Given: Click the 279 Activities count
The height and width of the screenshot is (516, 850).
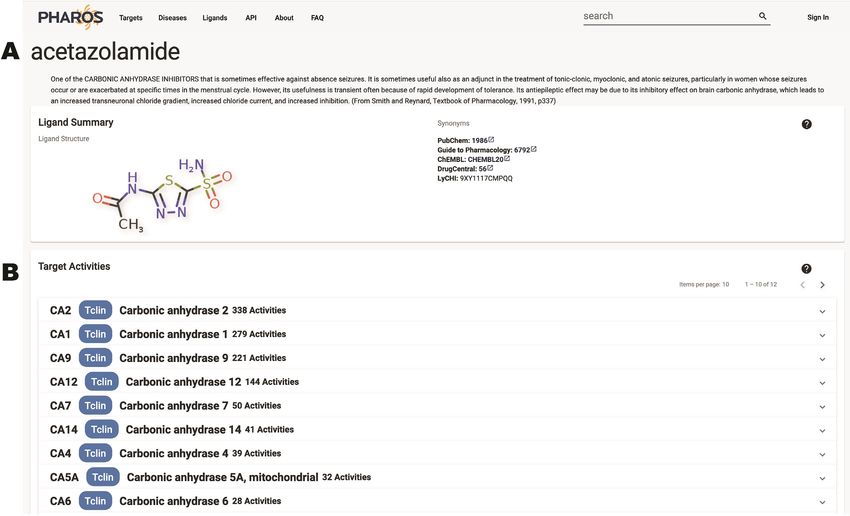Looking at the screenshot, I should coord(259,334).
